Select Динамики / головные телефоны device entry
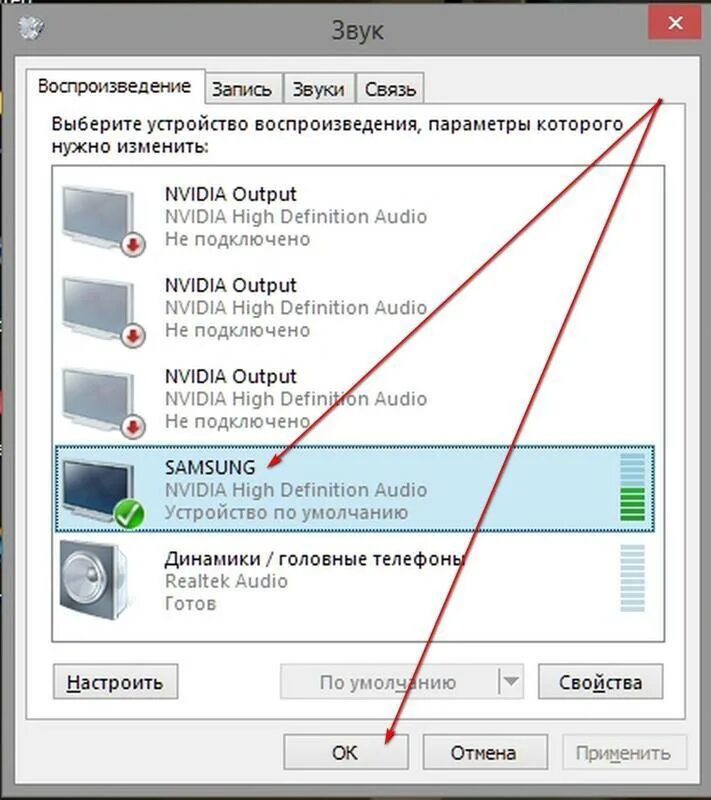The image size is (711, 800). pos(354,580)
